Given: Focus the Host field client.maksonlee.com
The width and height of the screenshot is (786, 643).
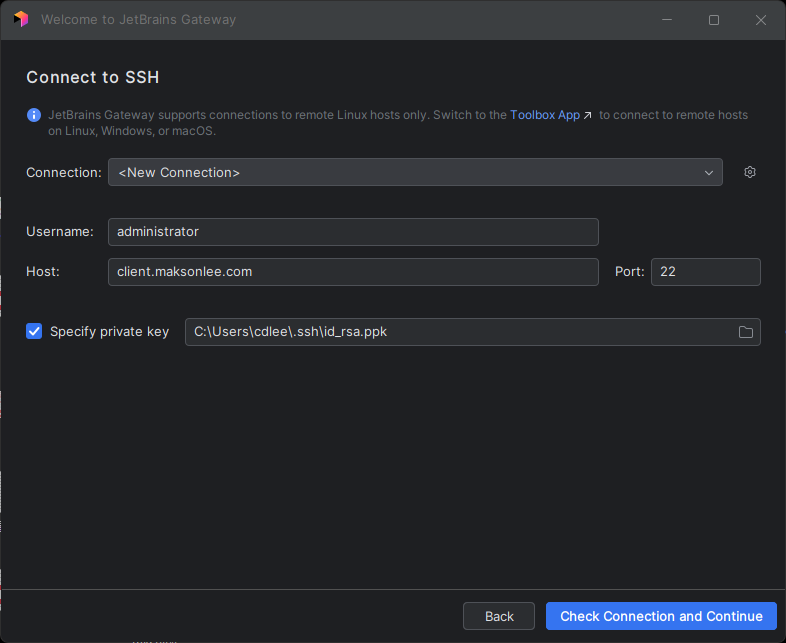Looking at the screenshot, I should 353,272.
